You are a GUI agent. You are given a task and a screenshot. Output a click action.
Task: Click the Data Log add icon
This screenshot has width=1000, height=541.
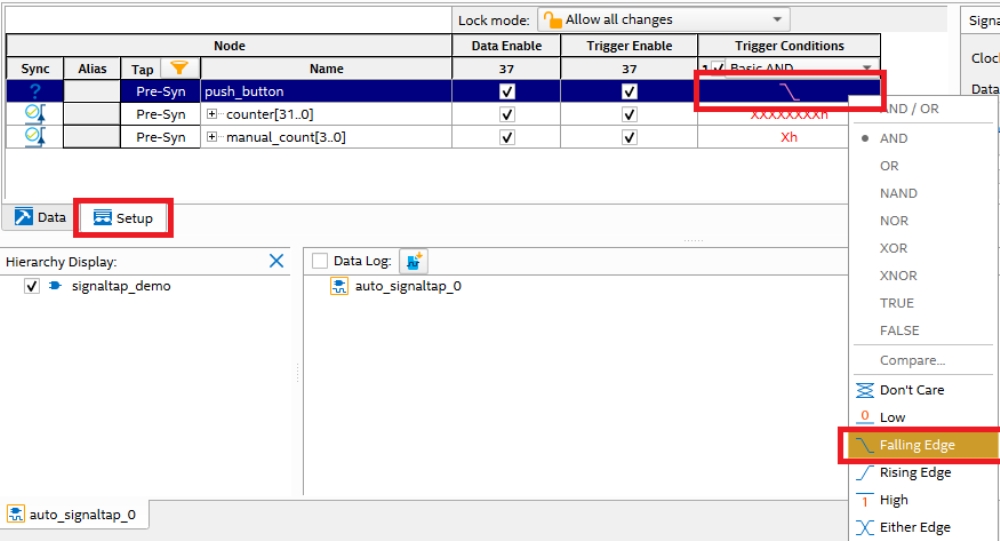(414, 261)
